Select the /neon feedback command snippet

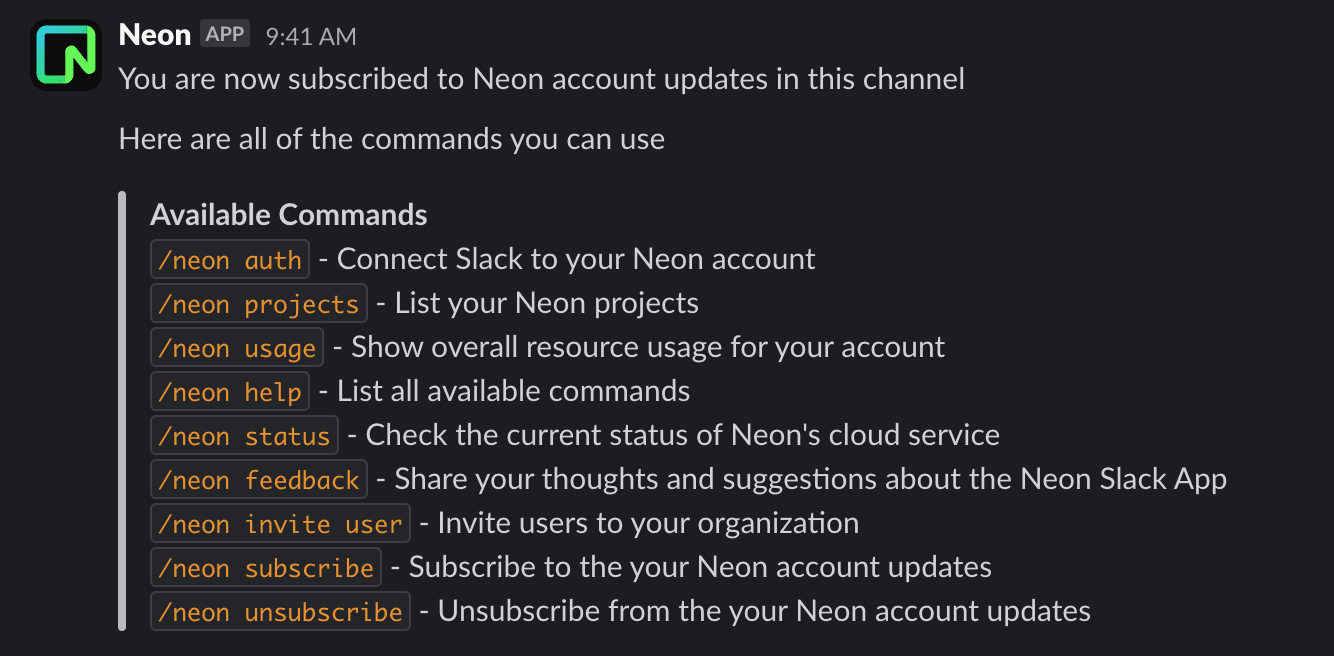(x=259, y=480)
